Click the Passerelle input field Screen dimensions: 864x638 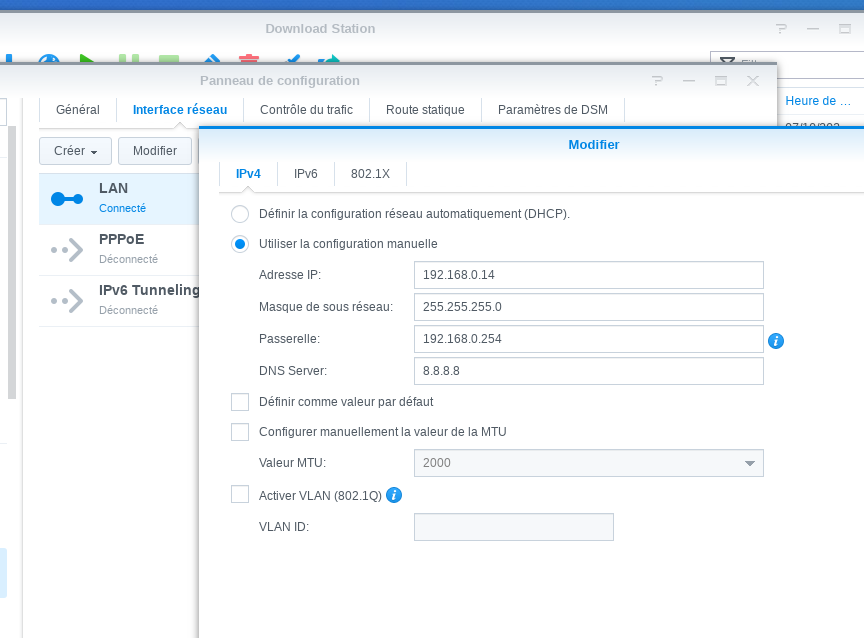point(588,339)
